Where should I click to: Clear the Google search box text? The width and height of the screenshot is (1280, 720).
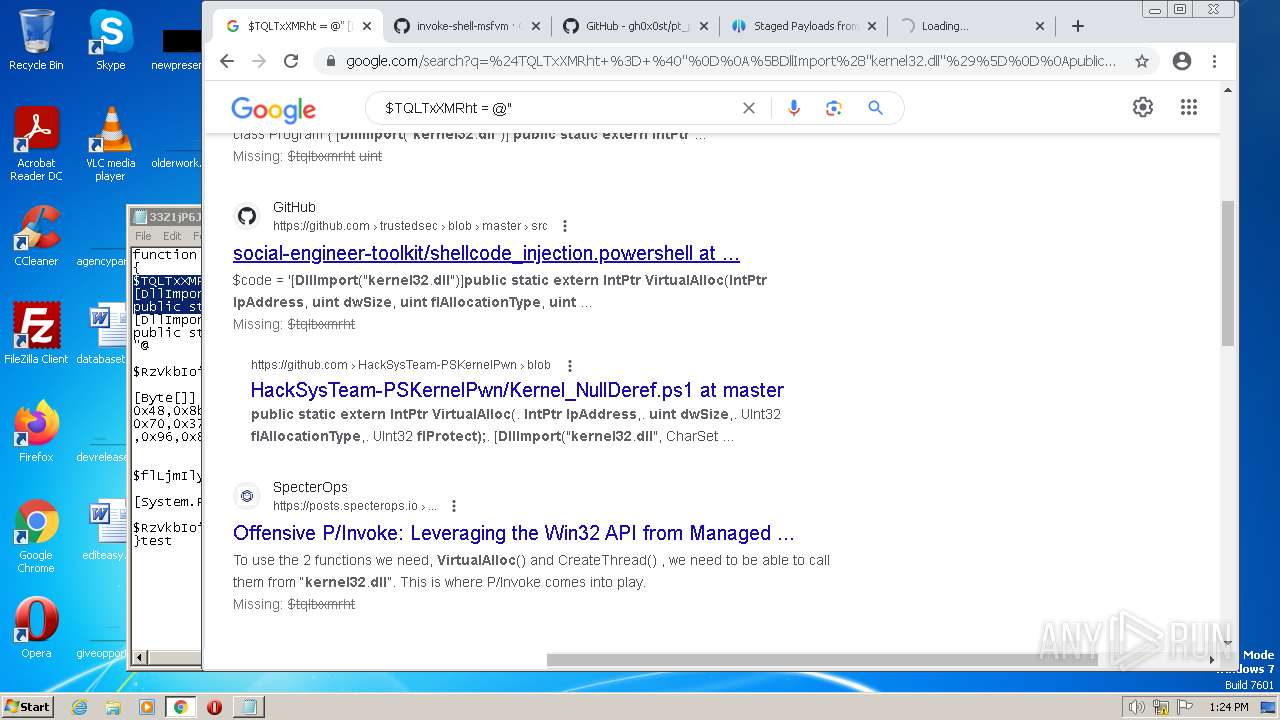pyautogui.click(x=748, y=108)
